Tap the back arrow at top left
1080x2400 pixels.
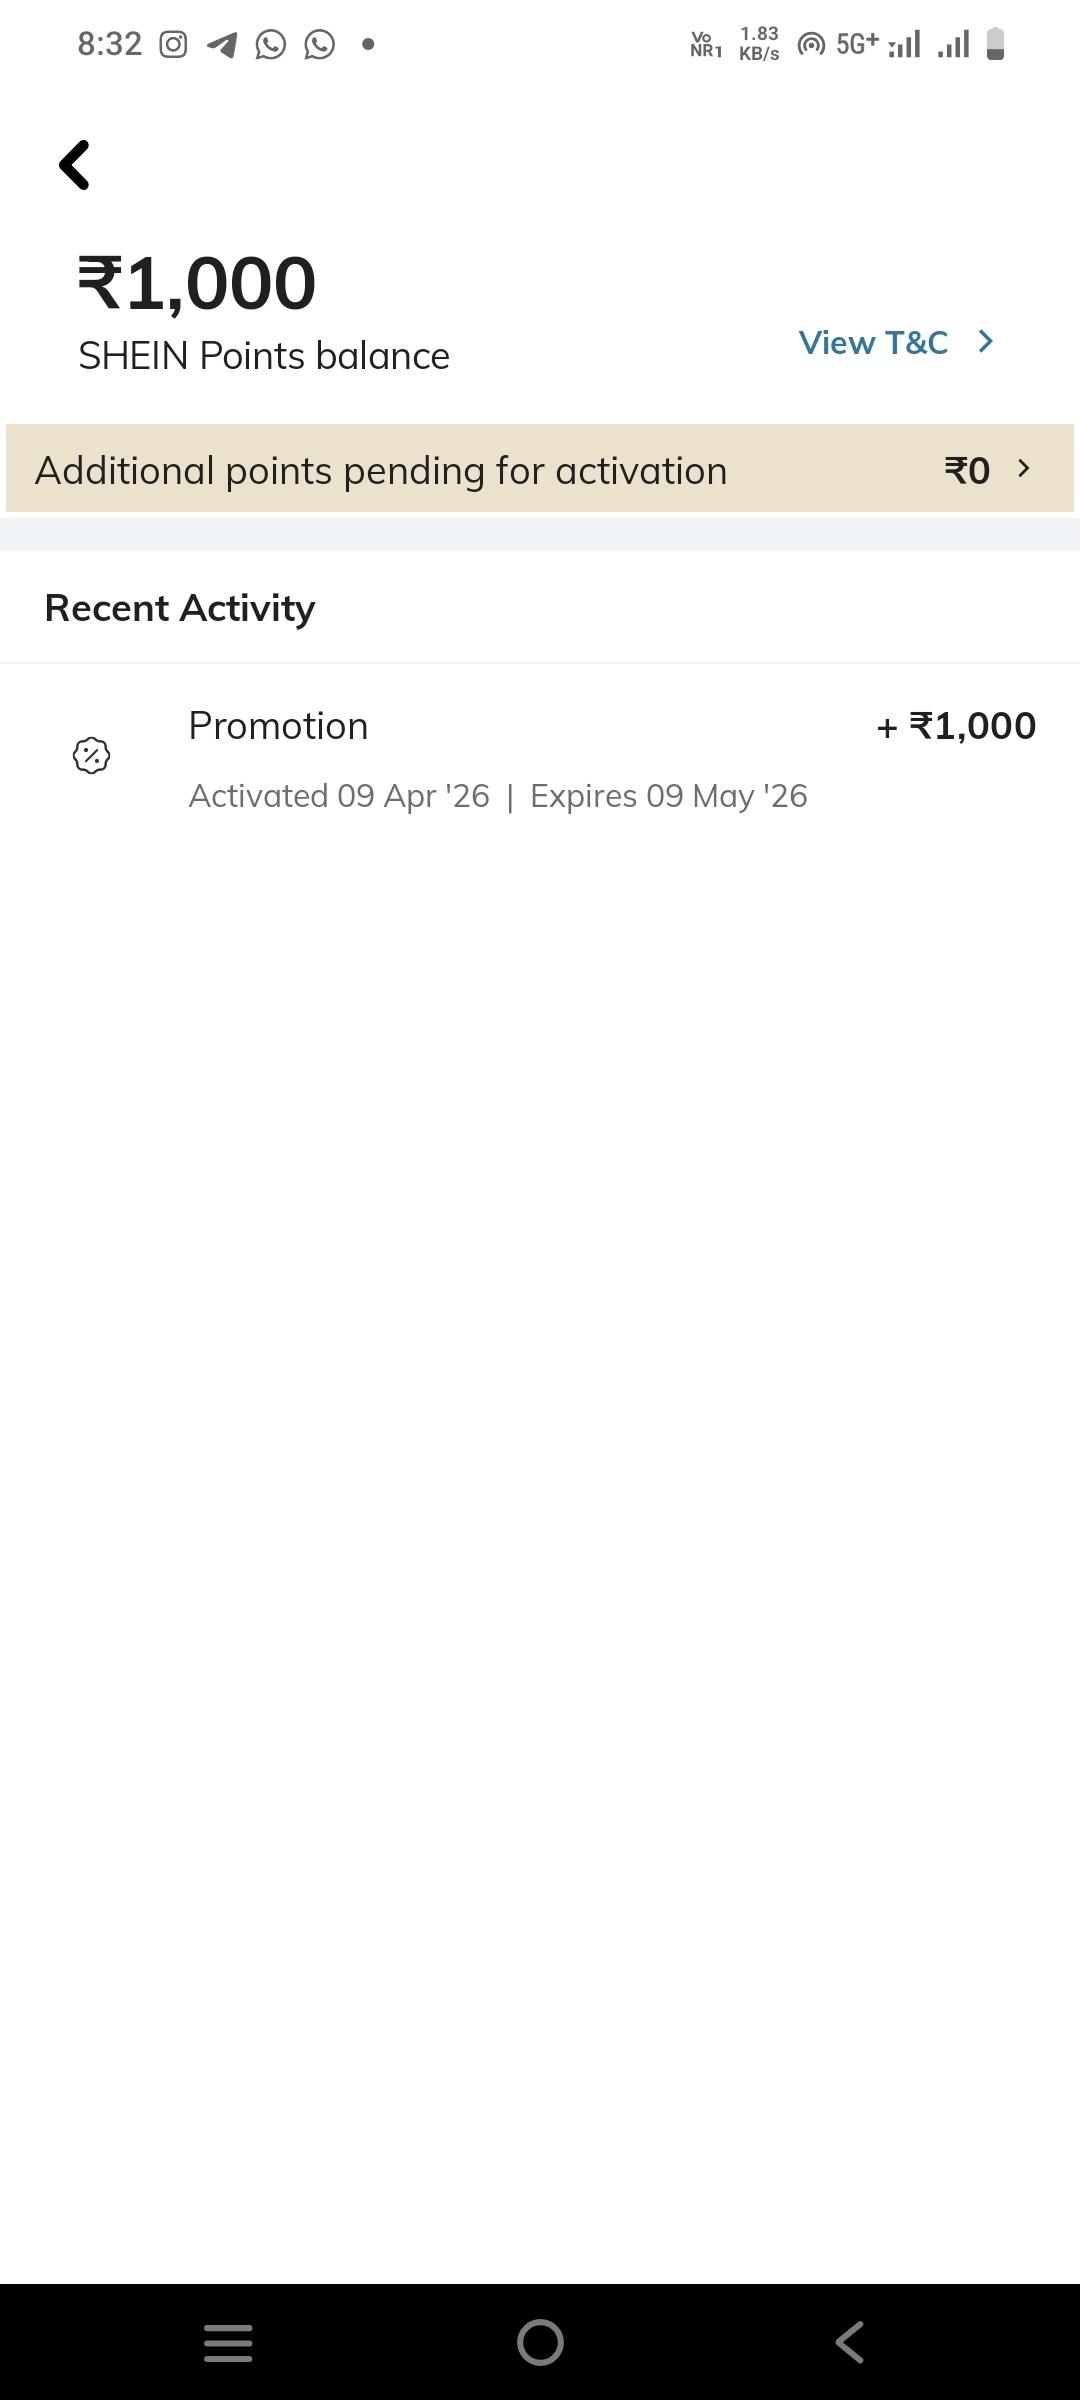pos(75,165)
